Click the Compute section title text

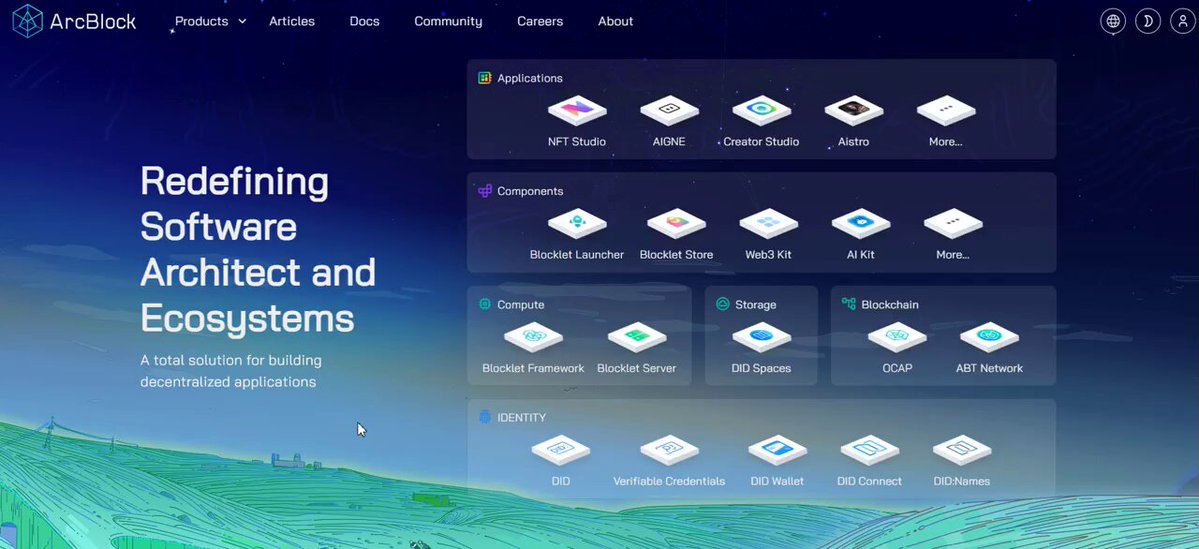(x=521, y=304)
